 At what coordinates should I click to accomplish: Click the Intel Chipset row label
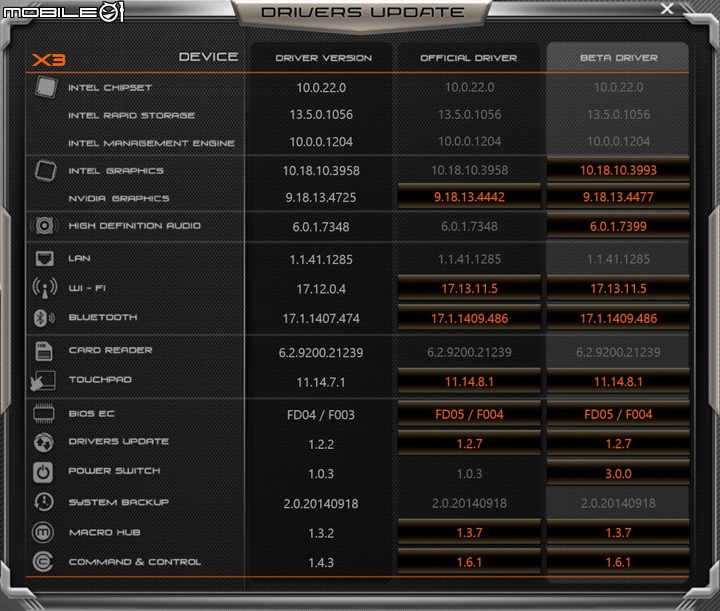[x=110, y=88]
